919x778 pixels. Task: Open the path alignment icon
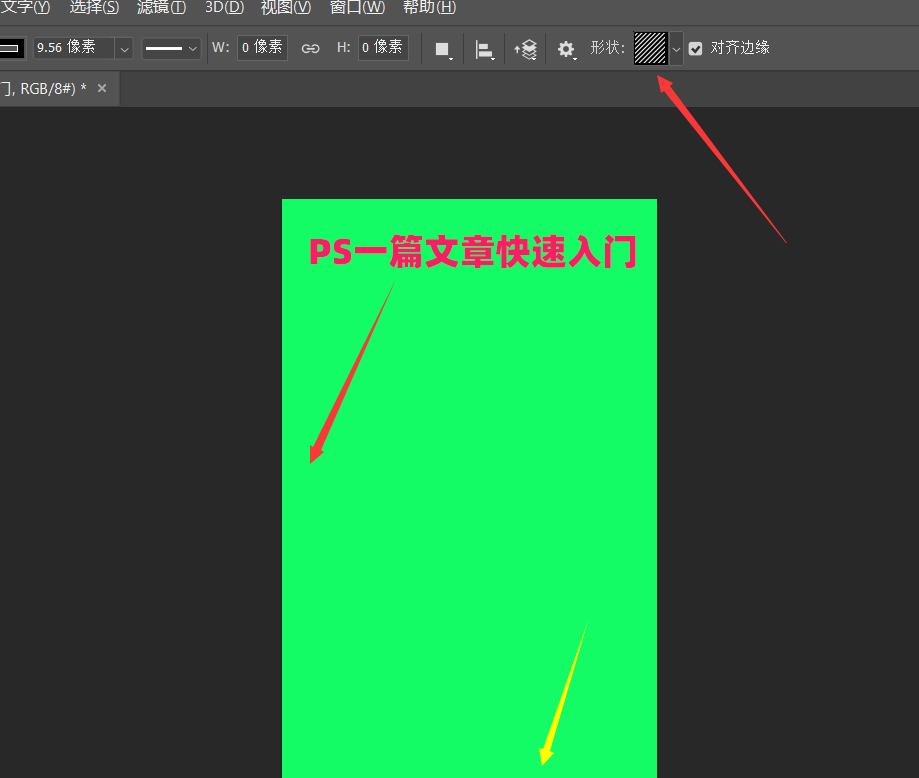pos(485,50)
